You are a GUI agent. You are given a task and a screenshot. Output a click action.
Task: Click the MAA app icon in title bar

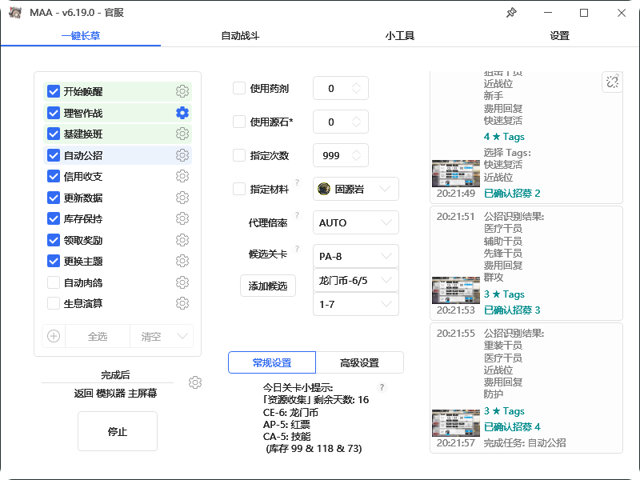coord(16,13)
